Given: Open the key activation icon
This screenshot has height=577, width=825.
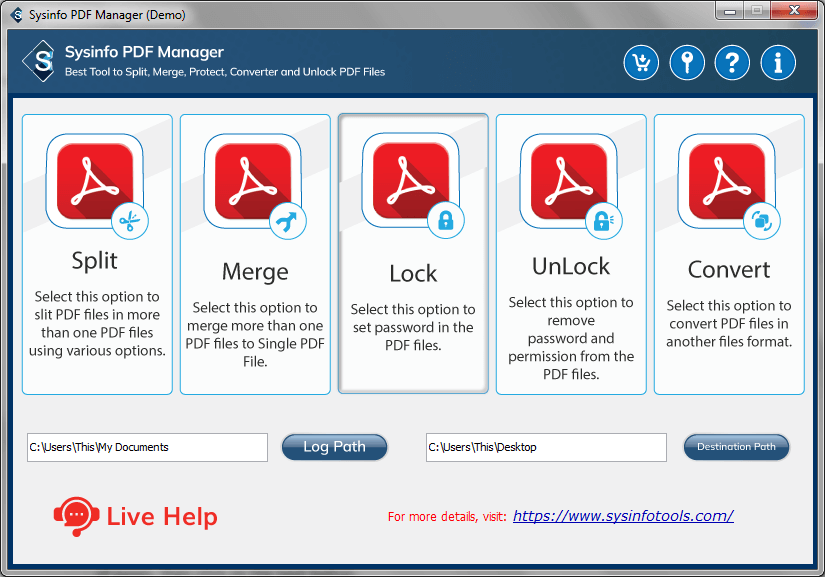Looking at the screenshot, I should (x=687, y=63).
